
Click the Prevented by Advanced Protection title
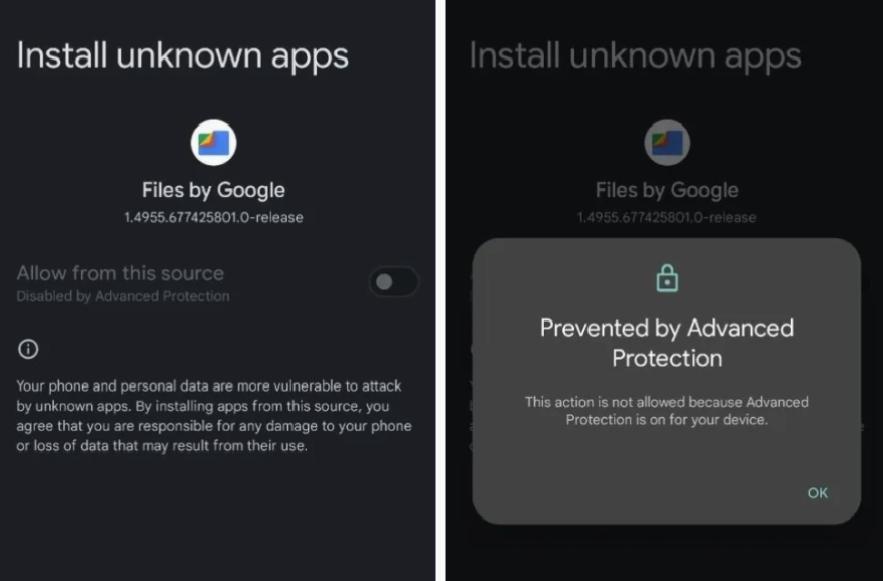(x=667, y=343)
